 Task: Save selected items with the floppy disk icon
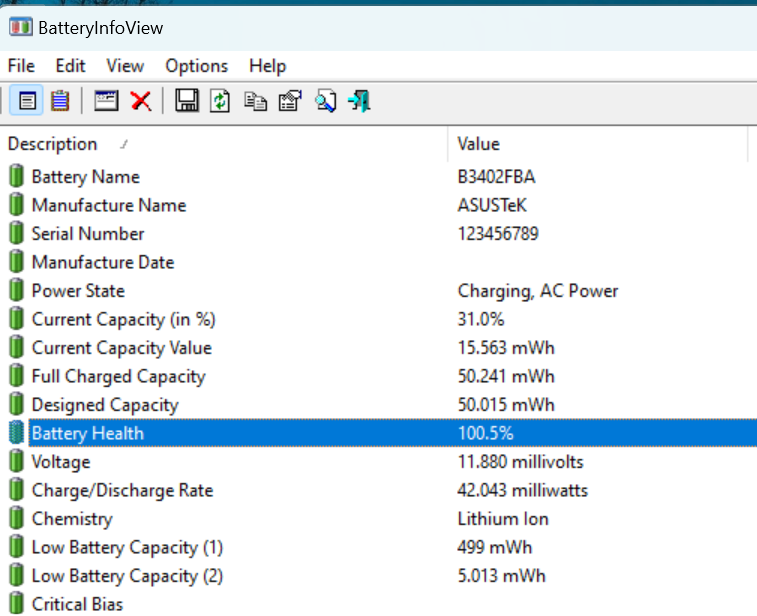pos(187,101)
